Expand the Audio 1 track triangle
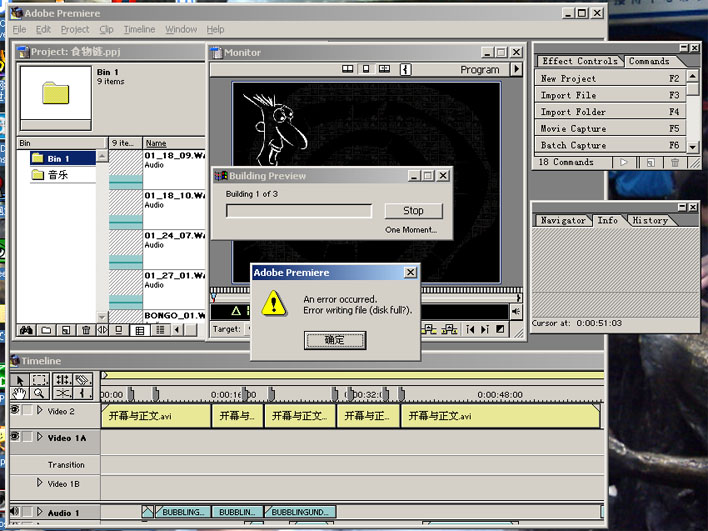The width and height of the screenshot is (708, 531). (40, 512)
